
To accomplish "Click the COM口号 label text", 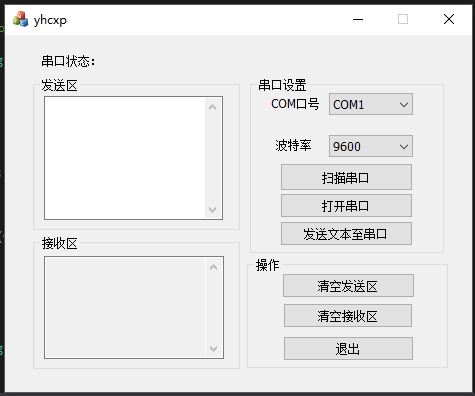I will (295, 104).
